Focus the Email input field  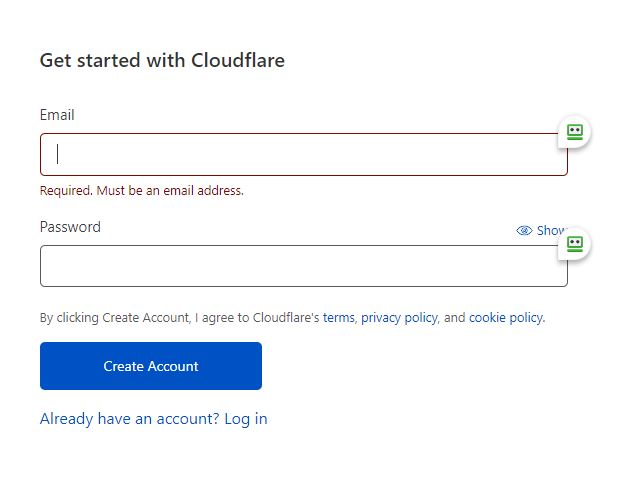tap(304, 154)
